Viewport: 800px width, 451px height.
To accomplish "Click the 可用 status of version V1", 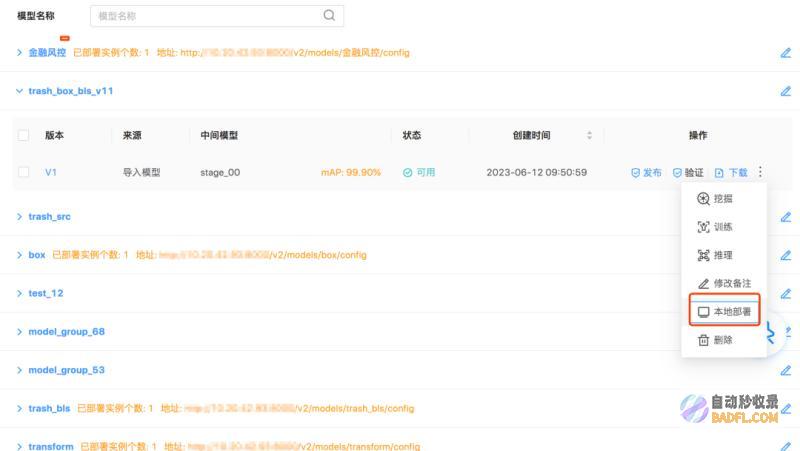I will [x=419, y=172].
